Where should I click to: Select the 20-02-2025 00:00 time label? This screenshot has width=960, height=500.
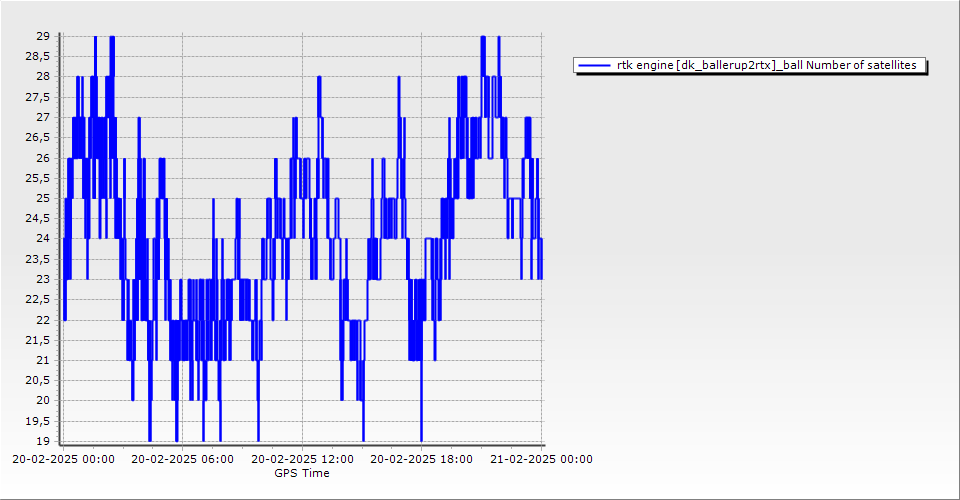tap(63, 460)
